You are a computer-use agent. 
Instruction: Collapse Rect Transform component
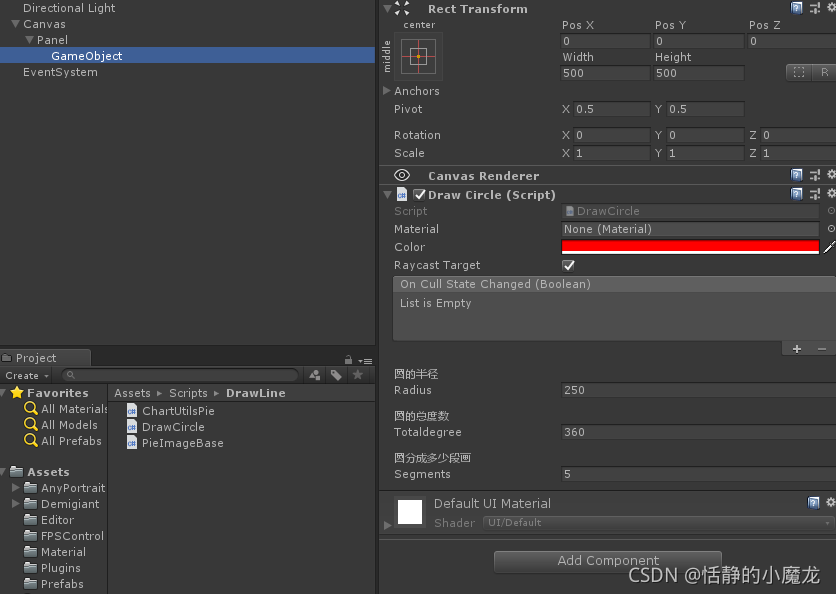388,8
